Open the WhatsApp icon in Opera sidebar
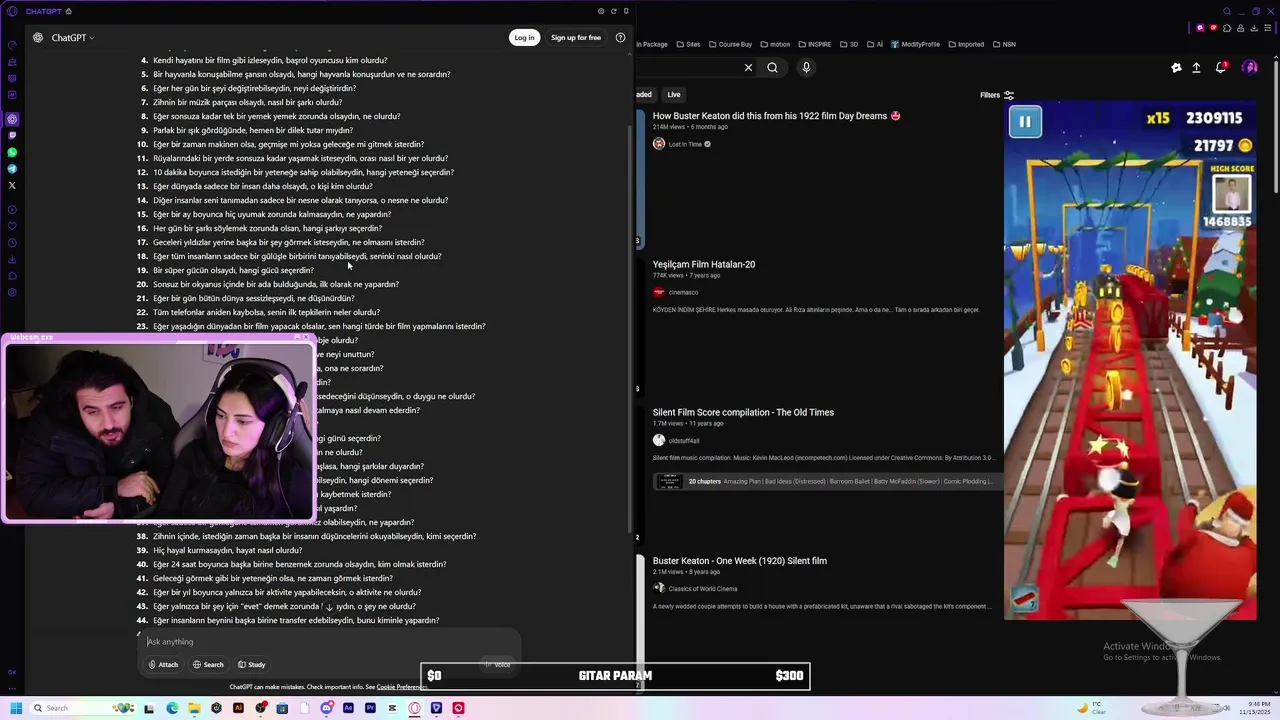The height and width of the screenshot is (720, 1280). [12, 153]
